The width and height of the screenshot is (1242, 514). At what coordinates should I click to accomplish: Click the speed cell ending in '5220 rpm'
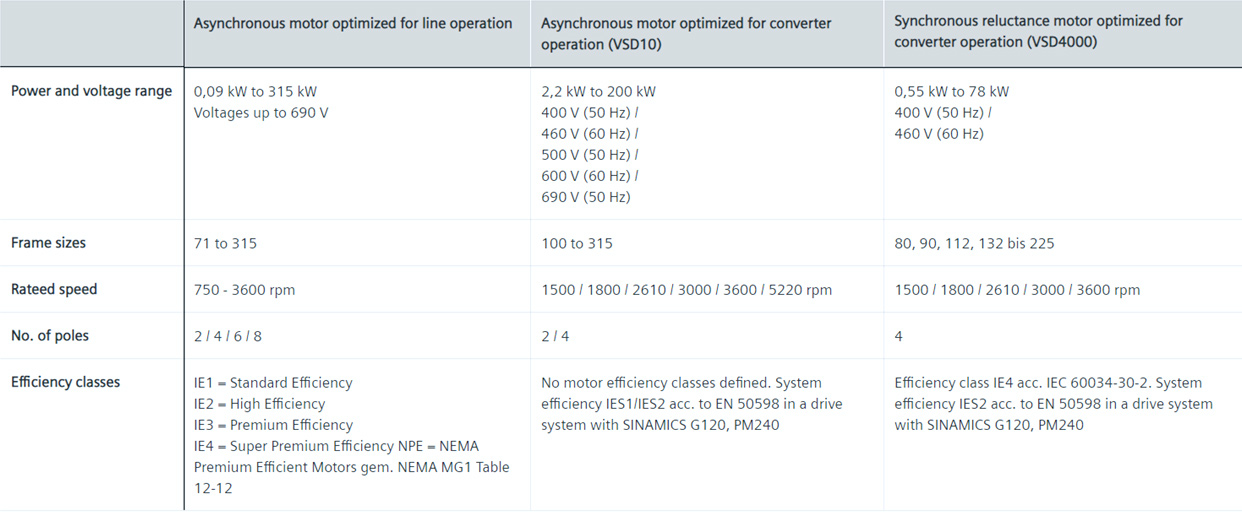686,290
